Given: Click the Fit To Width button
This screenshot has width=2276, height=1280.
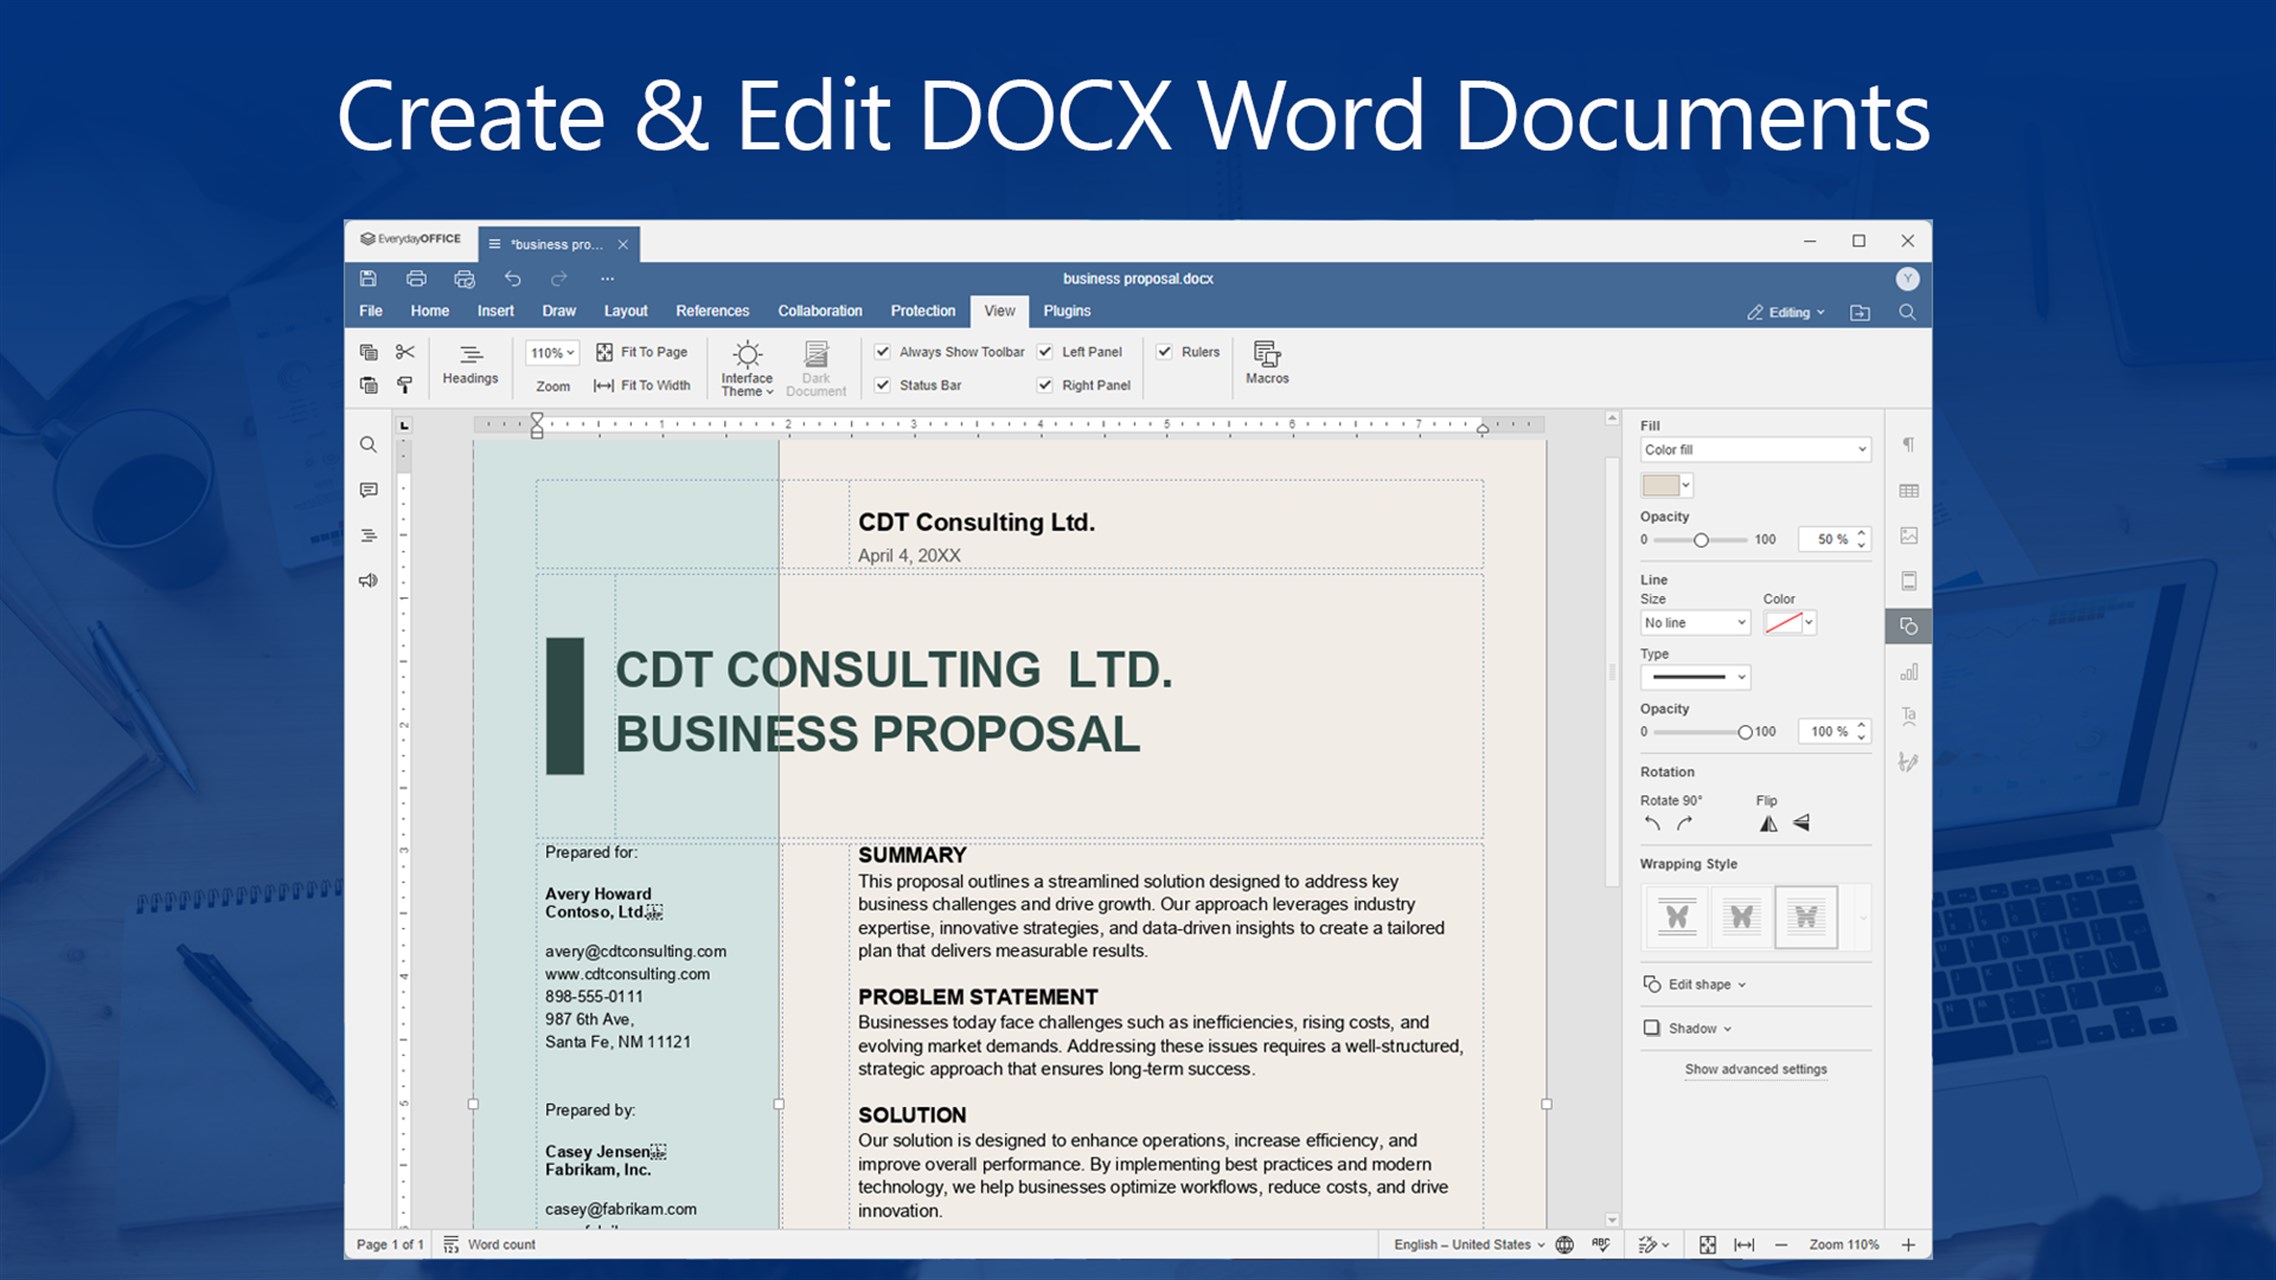Looking at the screenshot, I should (642, 385).
